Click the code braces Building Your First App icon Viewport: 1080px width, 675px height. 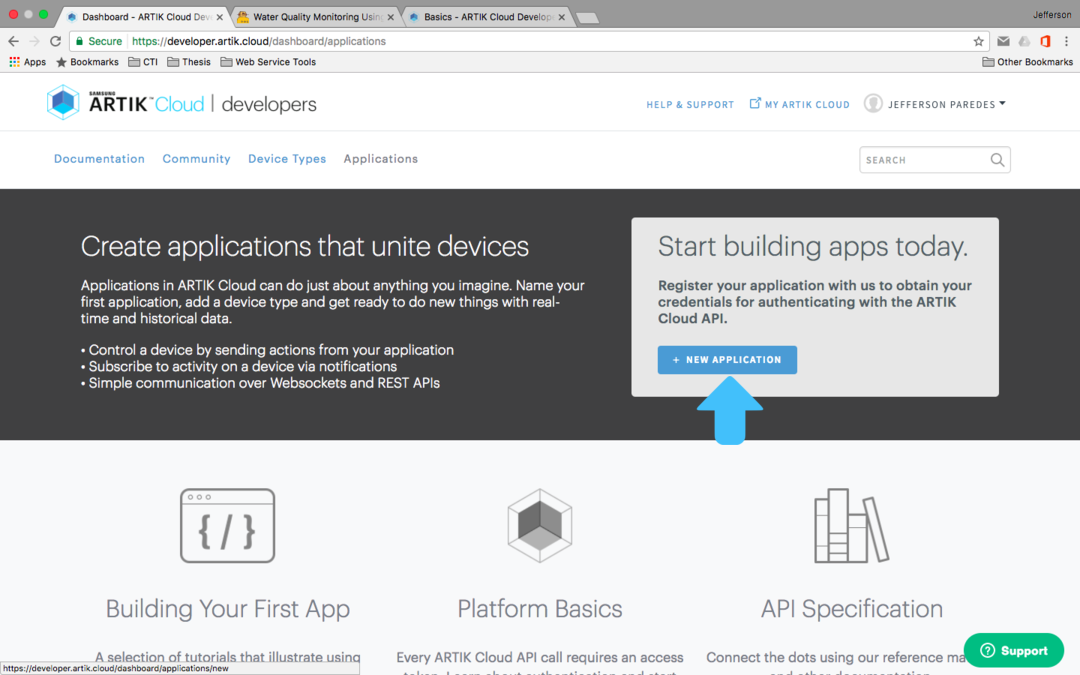(x=227, y=526)
